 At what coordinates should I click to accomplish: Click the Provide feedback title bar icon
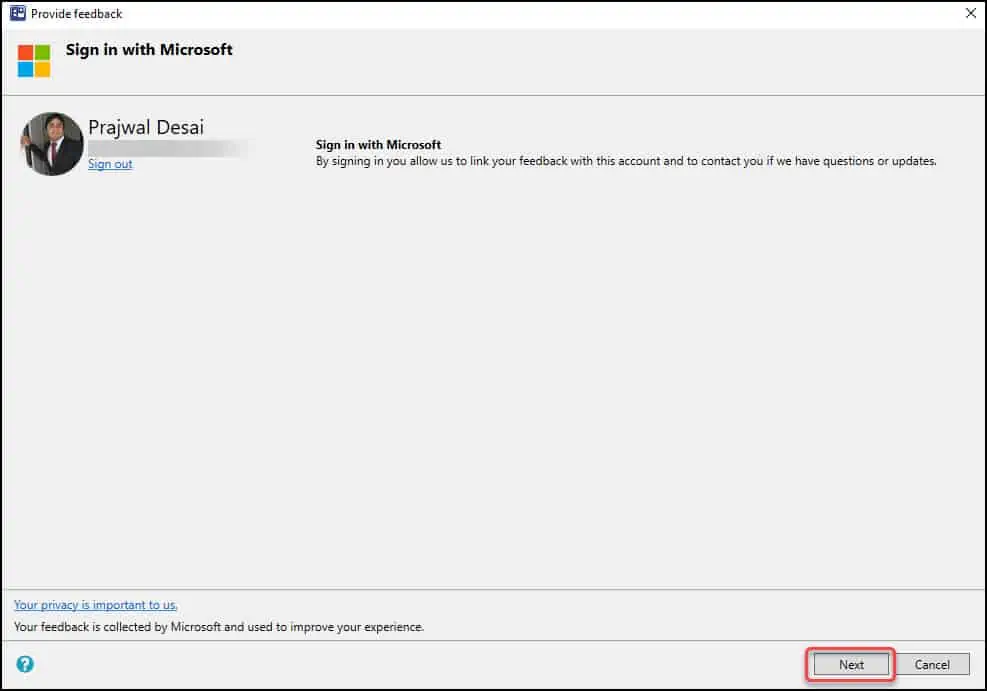[x=18, y=13]
